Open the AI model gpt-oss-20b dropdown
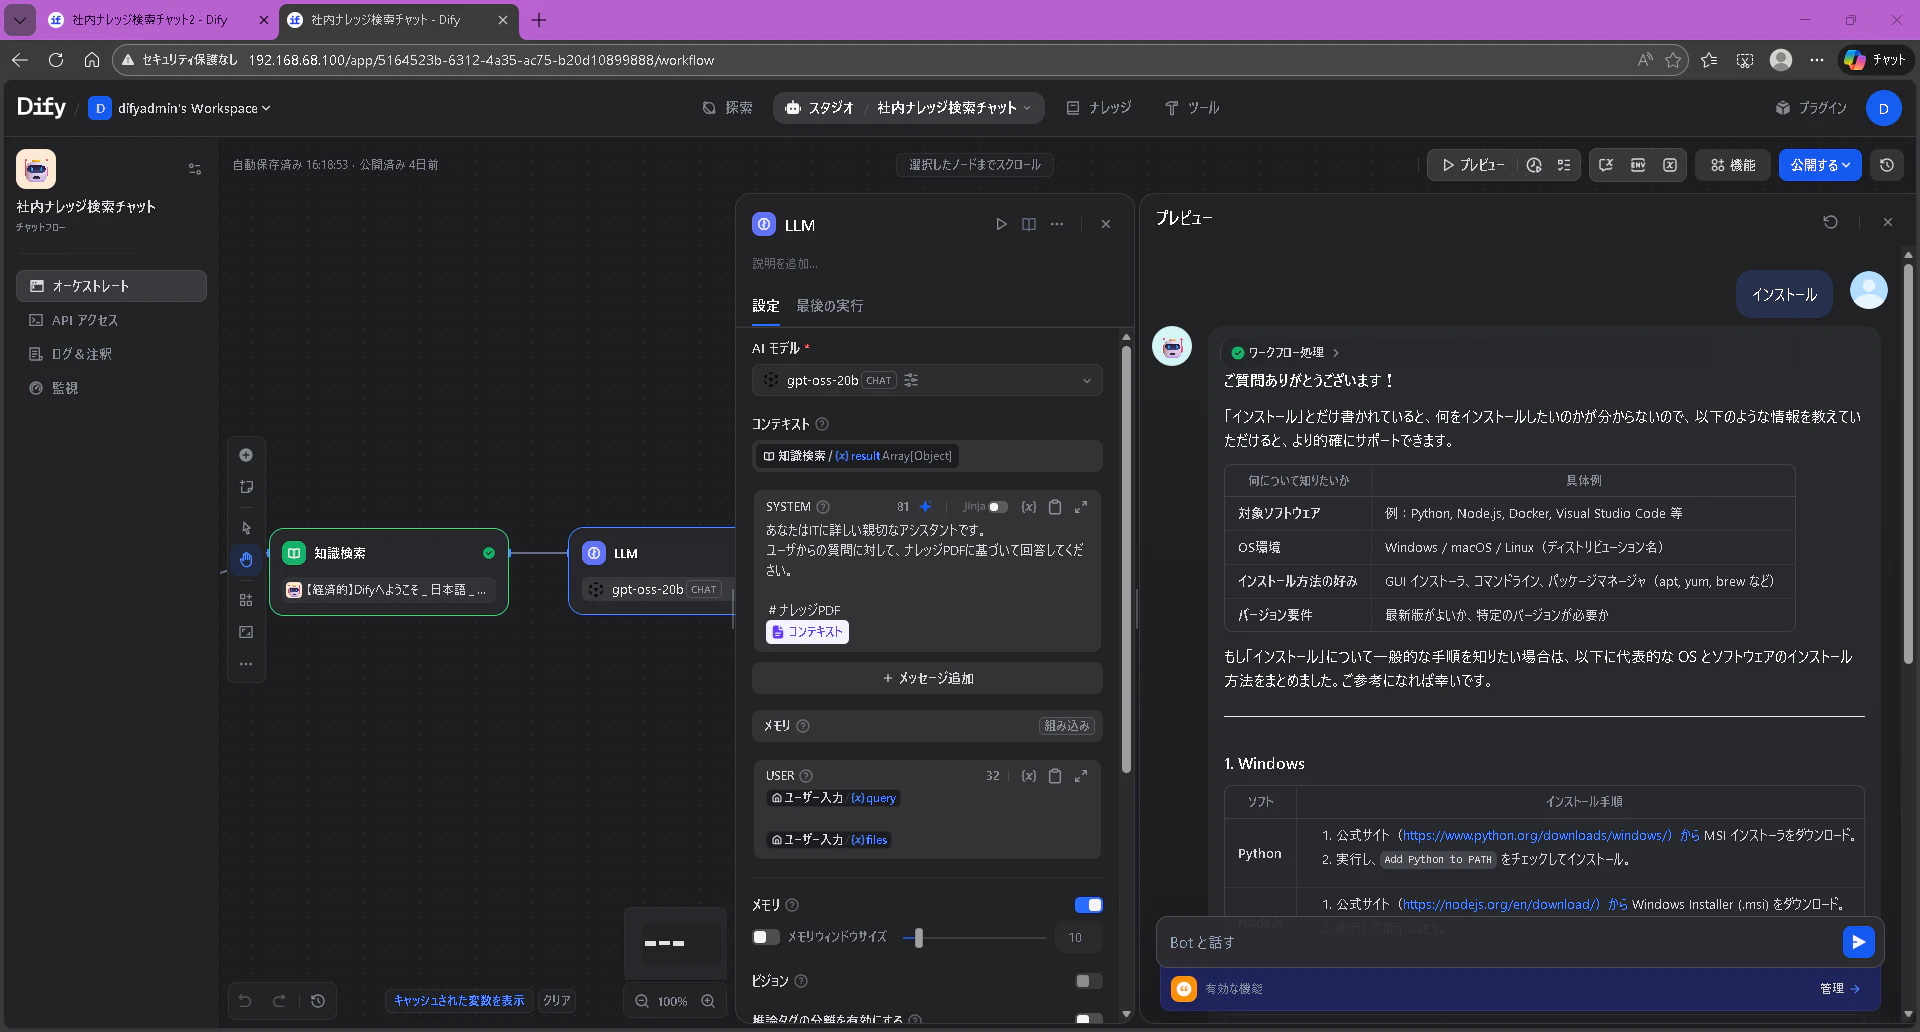1920x1032 pixels. click(x=927, y=380)
